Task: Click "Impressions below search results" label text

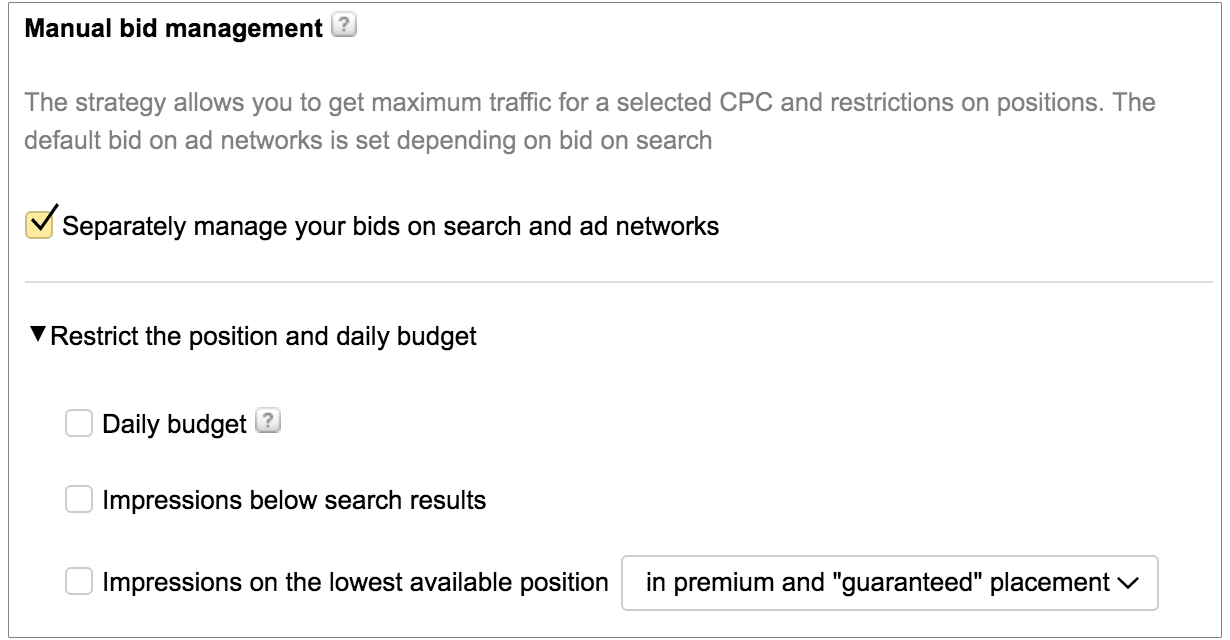Action: (294, 499)
